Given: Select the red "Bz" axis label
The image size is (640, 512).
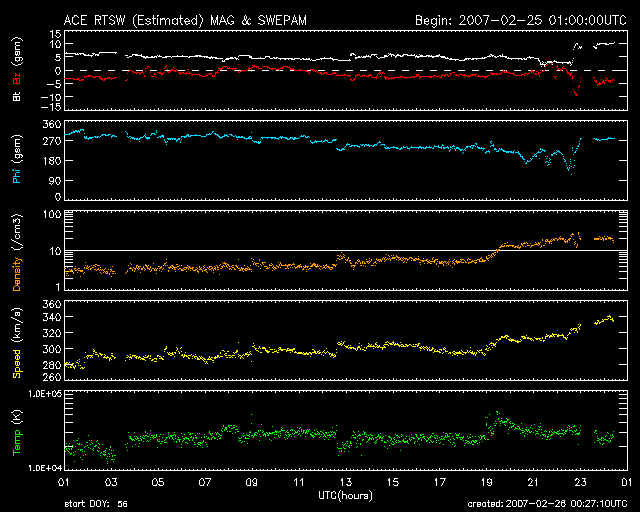Looking at the screenshot, I should [x=17, y=79].
